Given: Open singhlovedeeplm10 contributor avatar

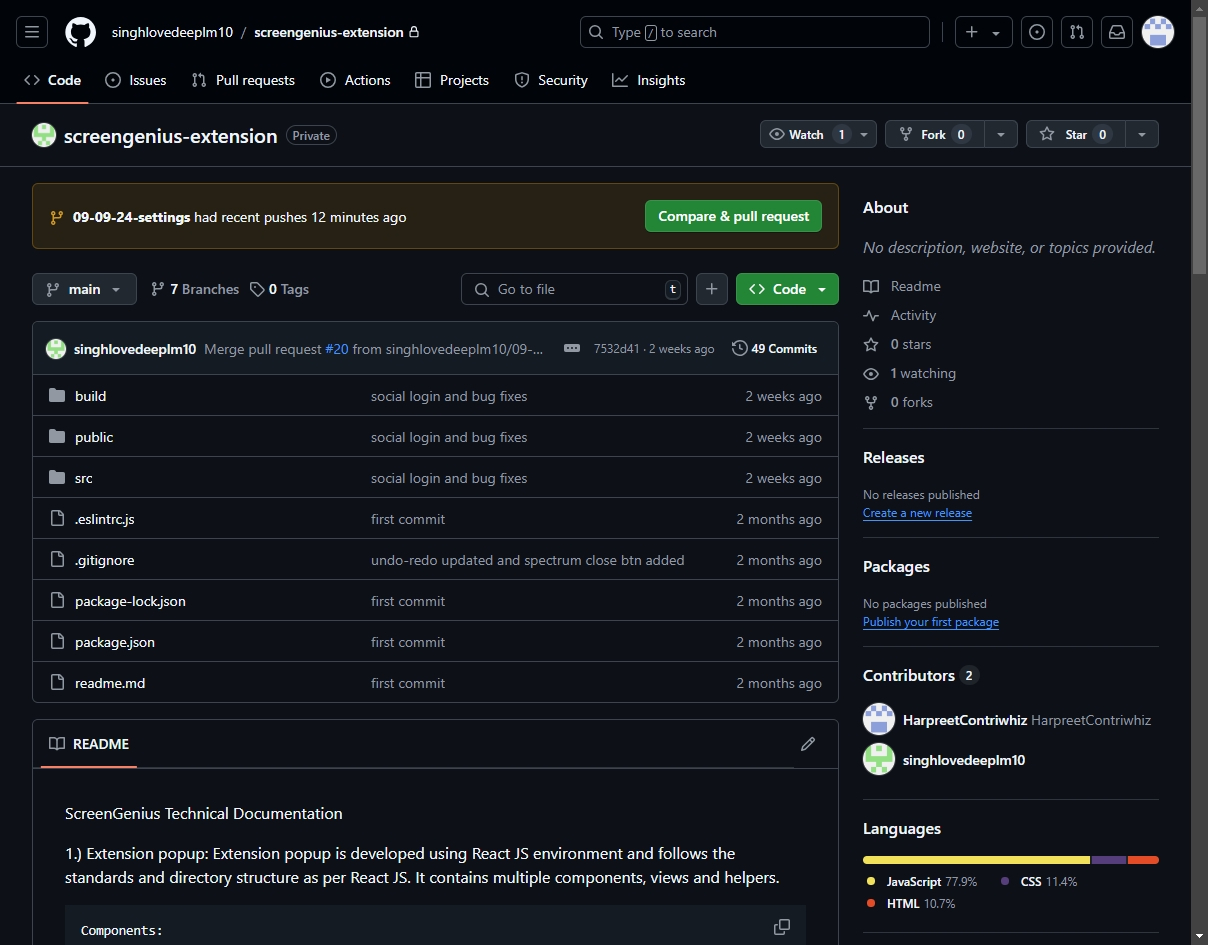Looking at the screenshot, I should 879,759.
